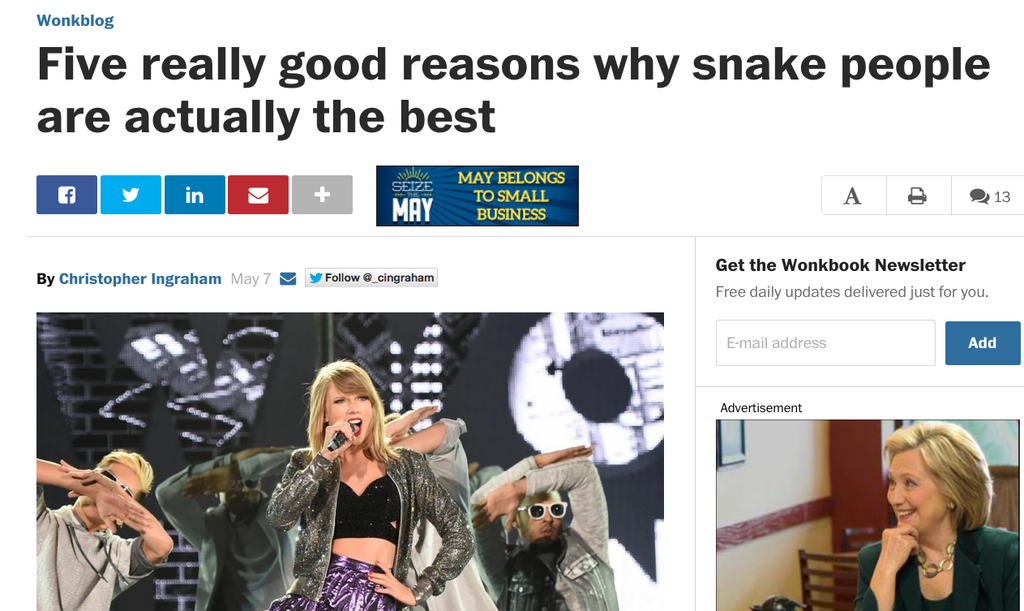Screen dimensions: 1024x611
Task: Click the Add newsletter button
Action: point(982,343)
